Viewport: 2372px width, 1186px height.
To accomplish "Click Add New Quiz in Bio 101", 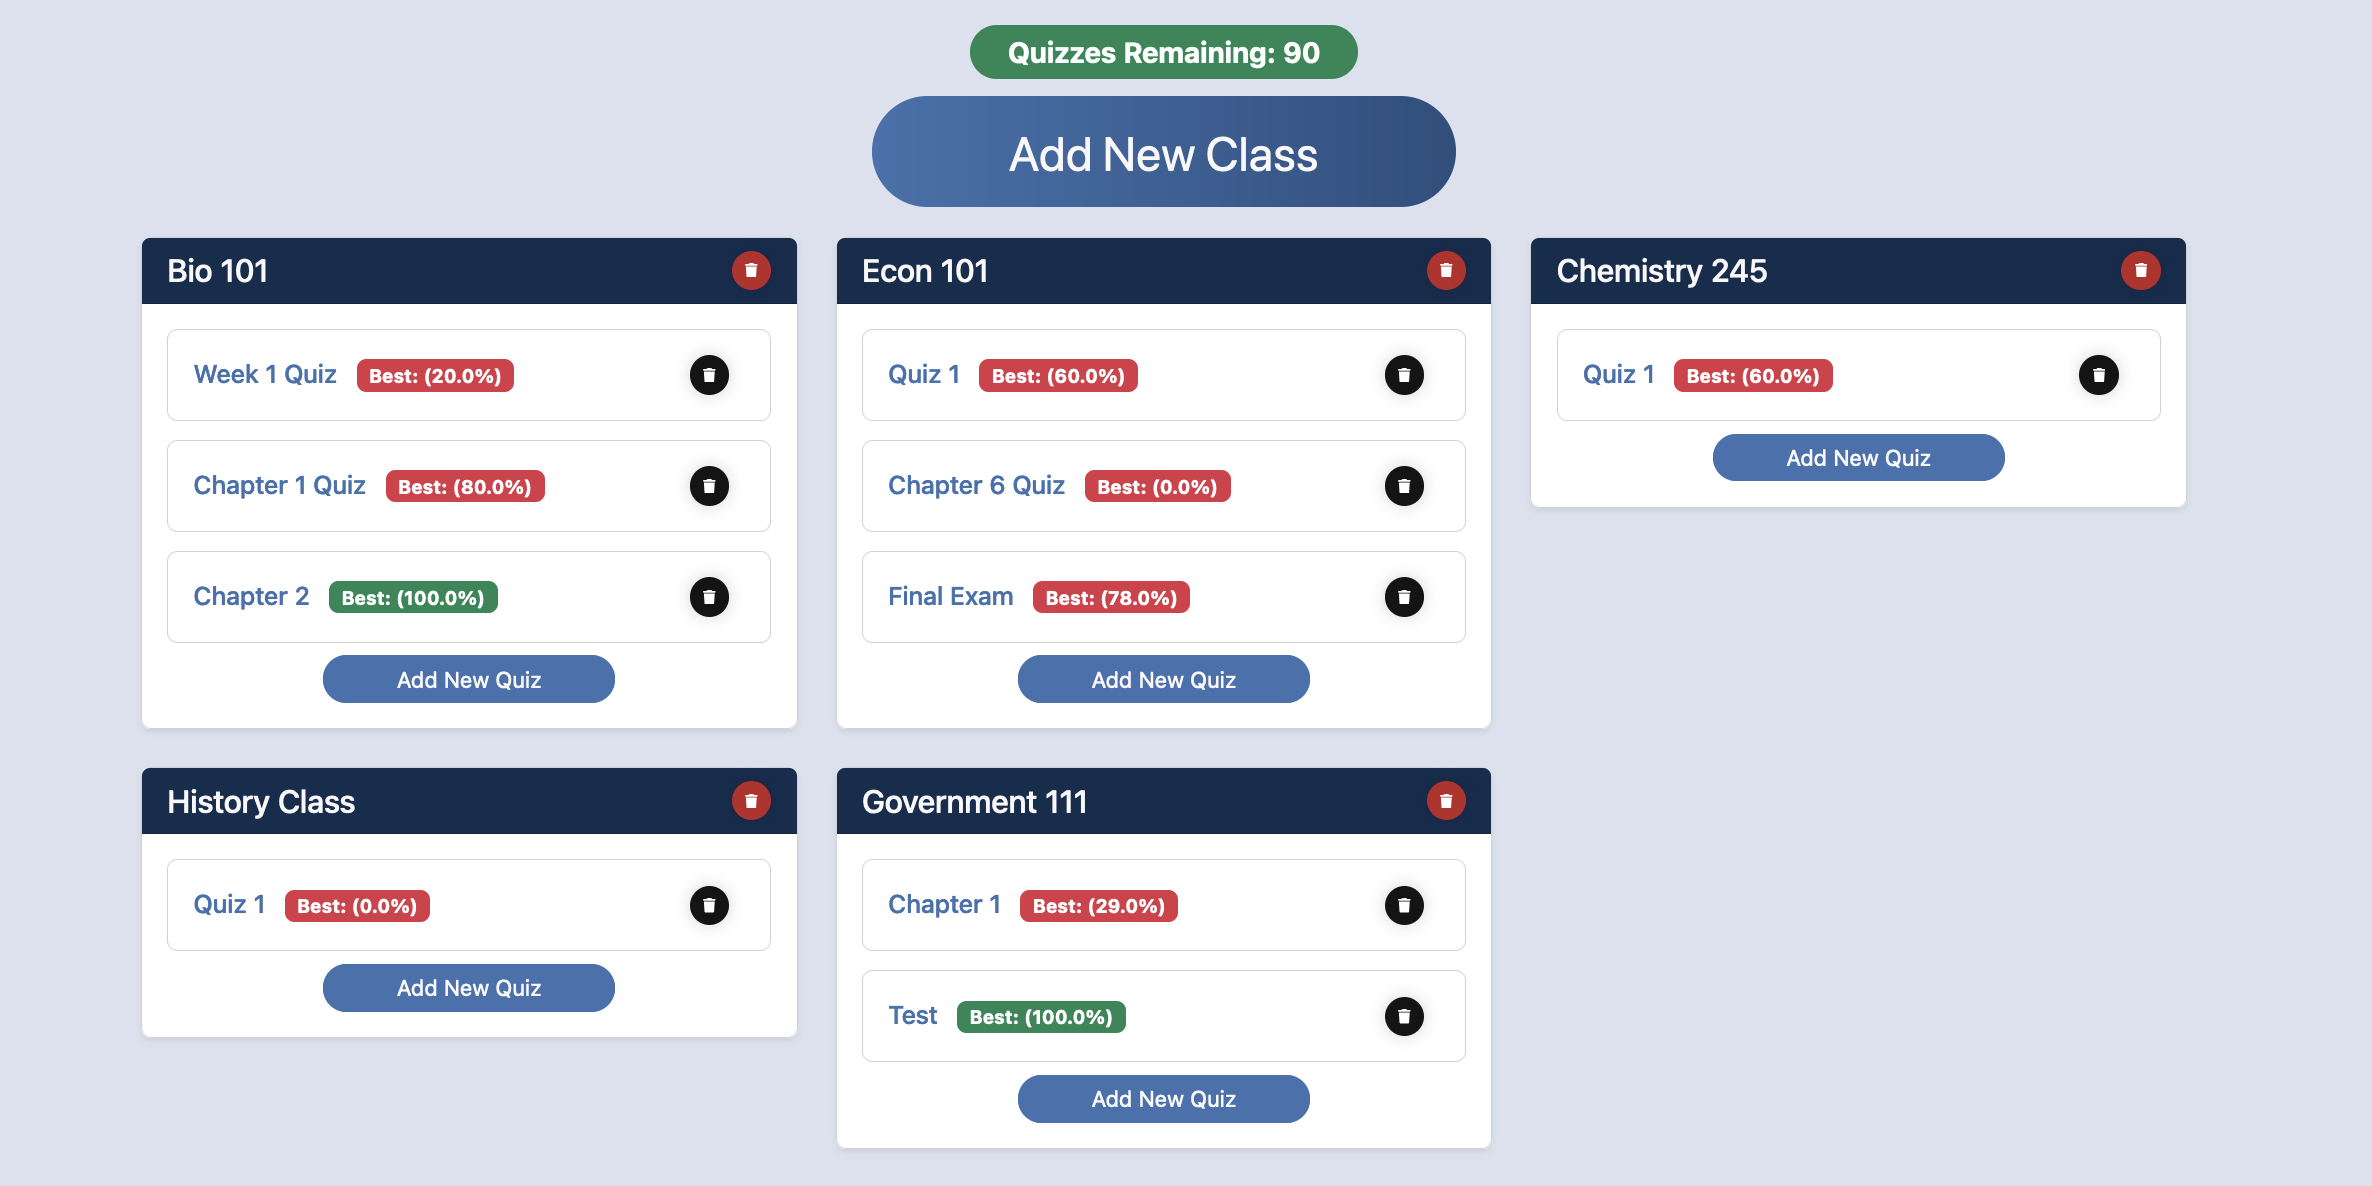I will click(x=469, y=678).
